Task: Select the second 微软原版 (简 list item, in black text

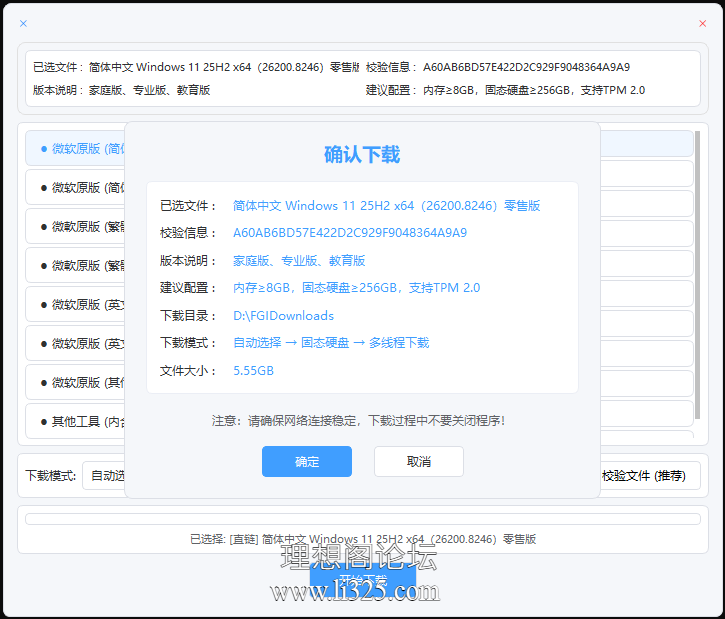Action: coord(75,187)
